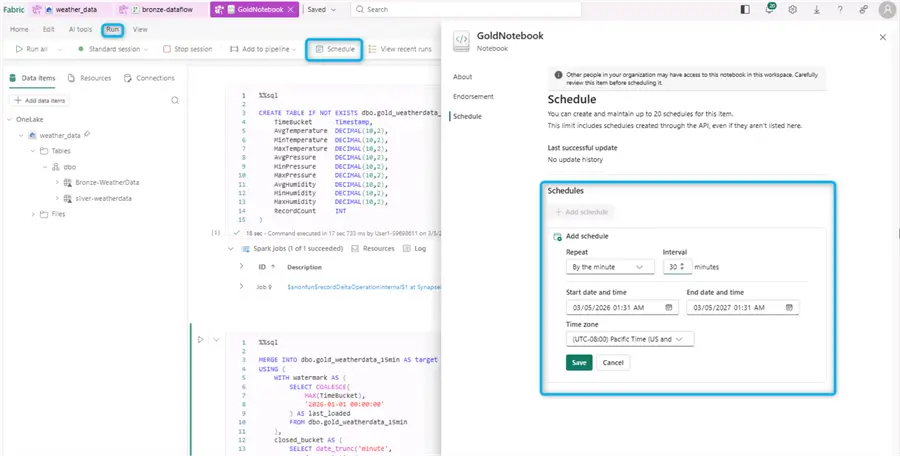Switch to the Connections pane tab
This screenshot has height=456, width=900.
point(149,78)
